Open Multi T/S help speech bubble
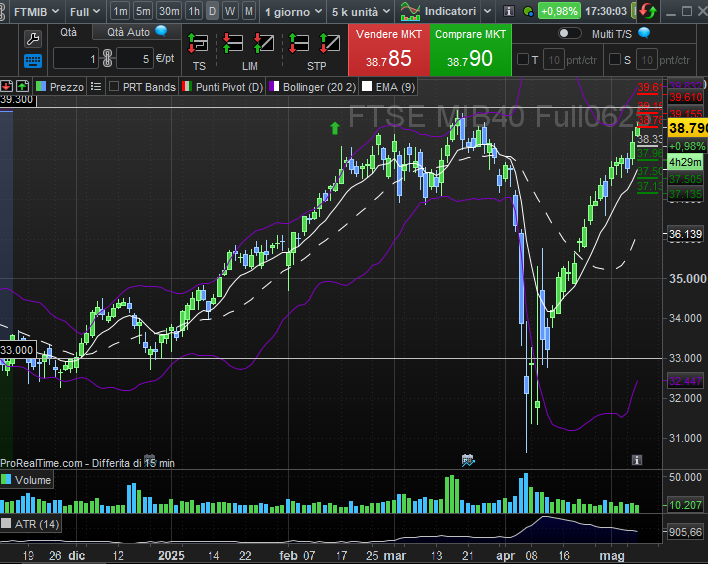The height and width of the screenshot is (564, 708). 644,33
